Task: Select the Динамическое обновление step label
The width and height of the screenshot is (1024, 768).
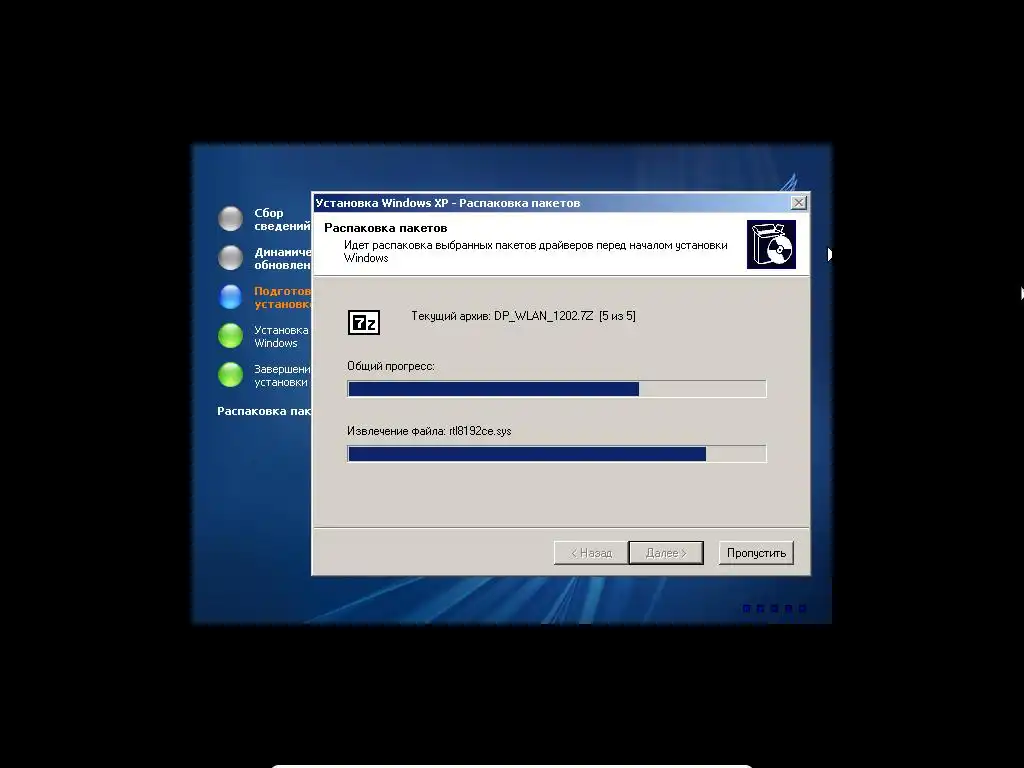Action: (x=282, y=259)
